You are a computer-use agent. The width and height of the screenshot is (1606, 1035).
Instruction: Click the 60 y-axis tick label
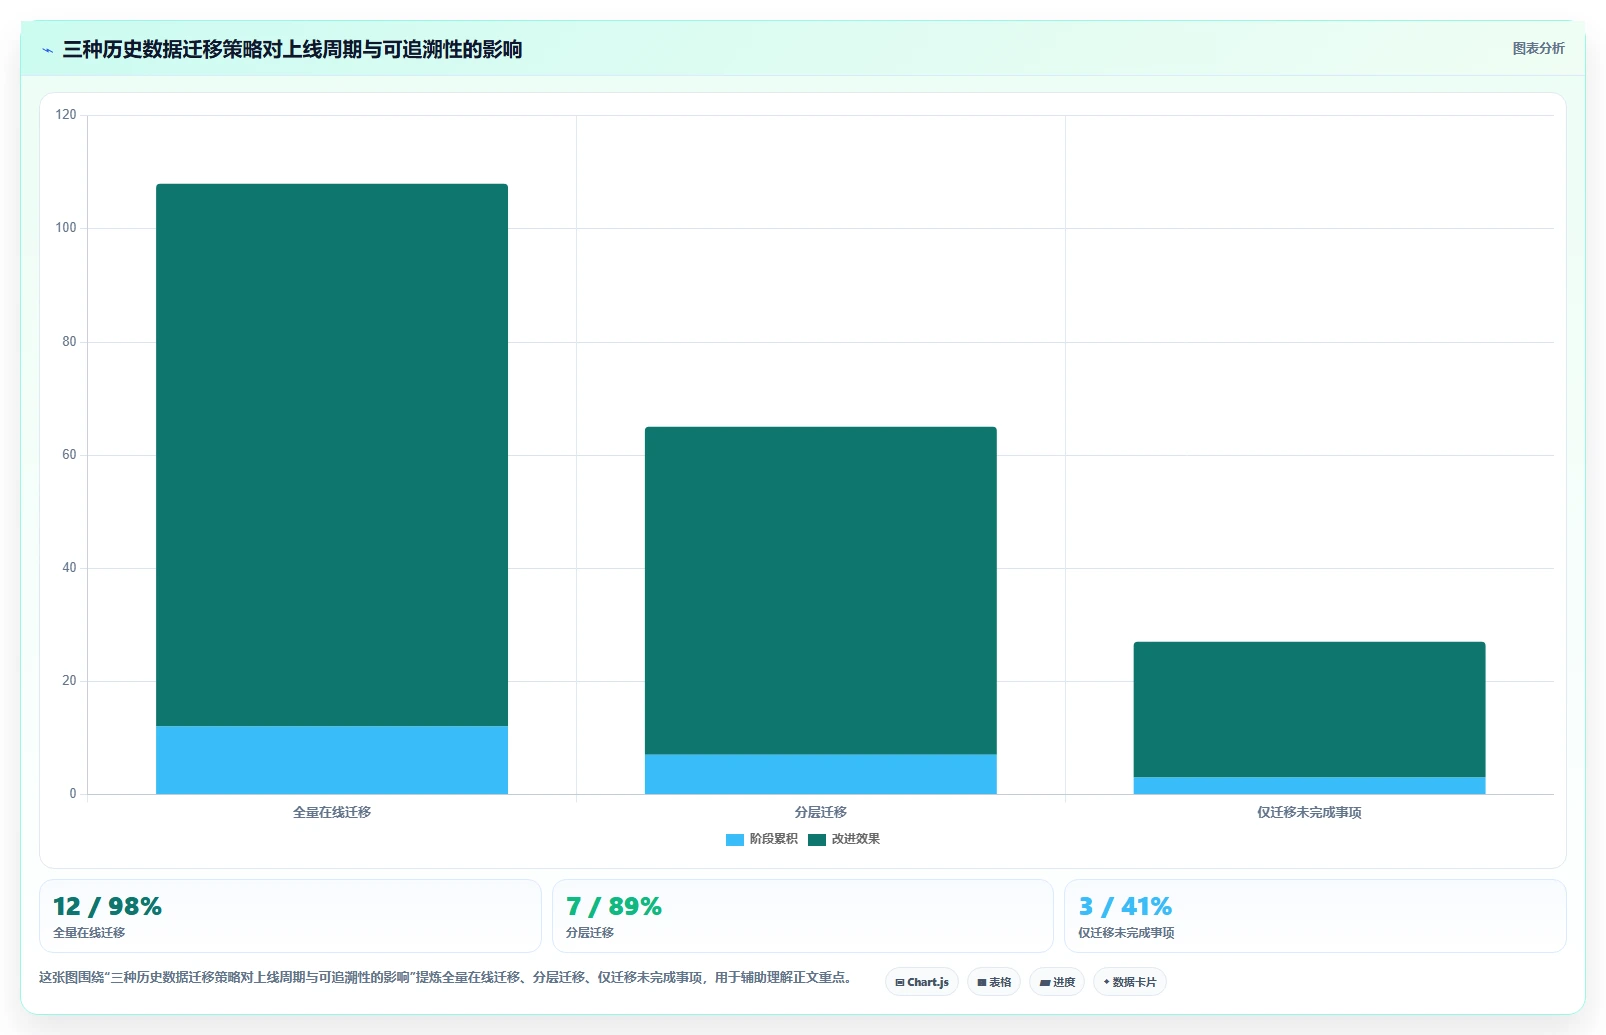click(69, 455)
